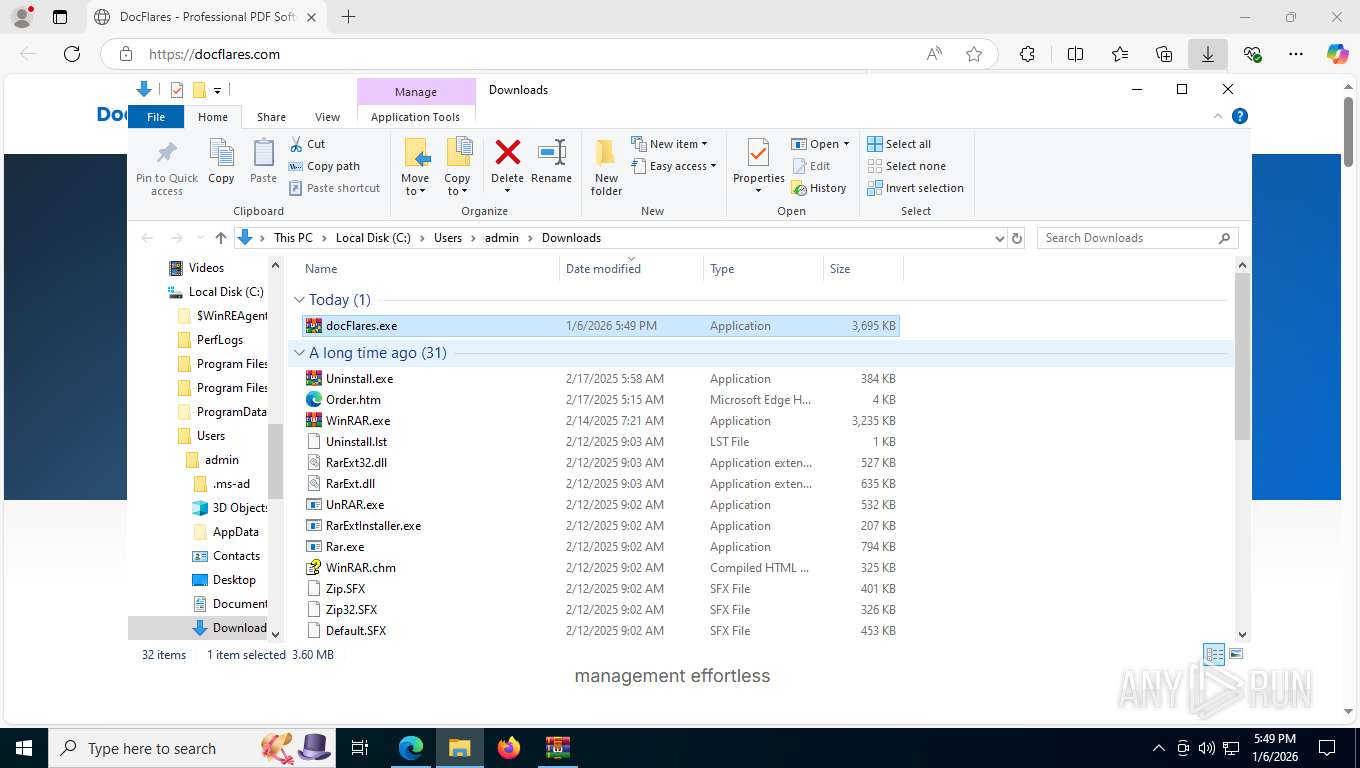Sort by Date modified column
Viewport: 1360px width, 768px height.
[631, 268]
